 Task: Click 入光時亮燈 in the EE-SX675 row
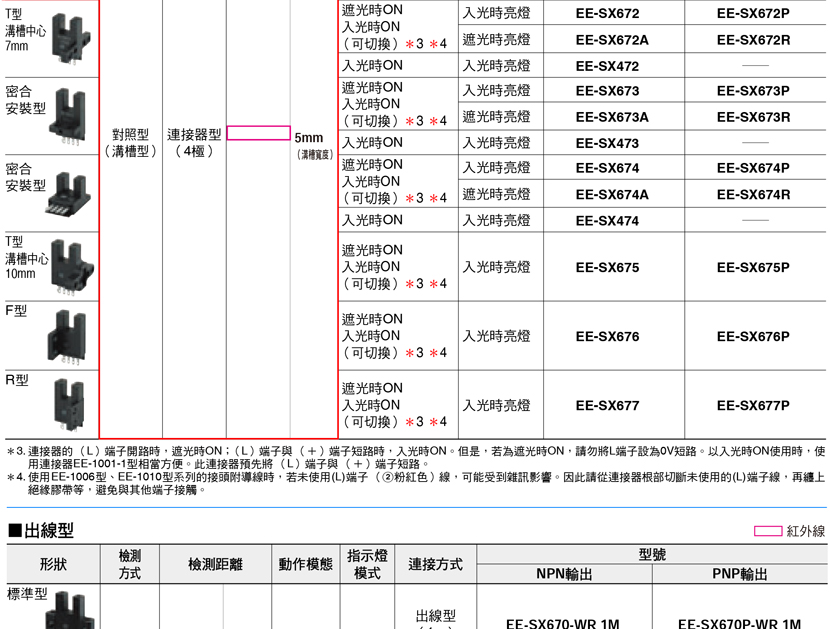coord(497,267)
